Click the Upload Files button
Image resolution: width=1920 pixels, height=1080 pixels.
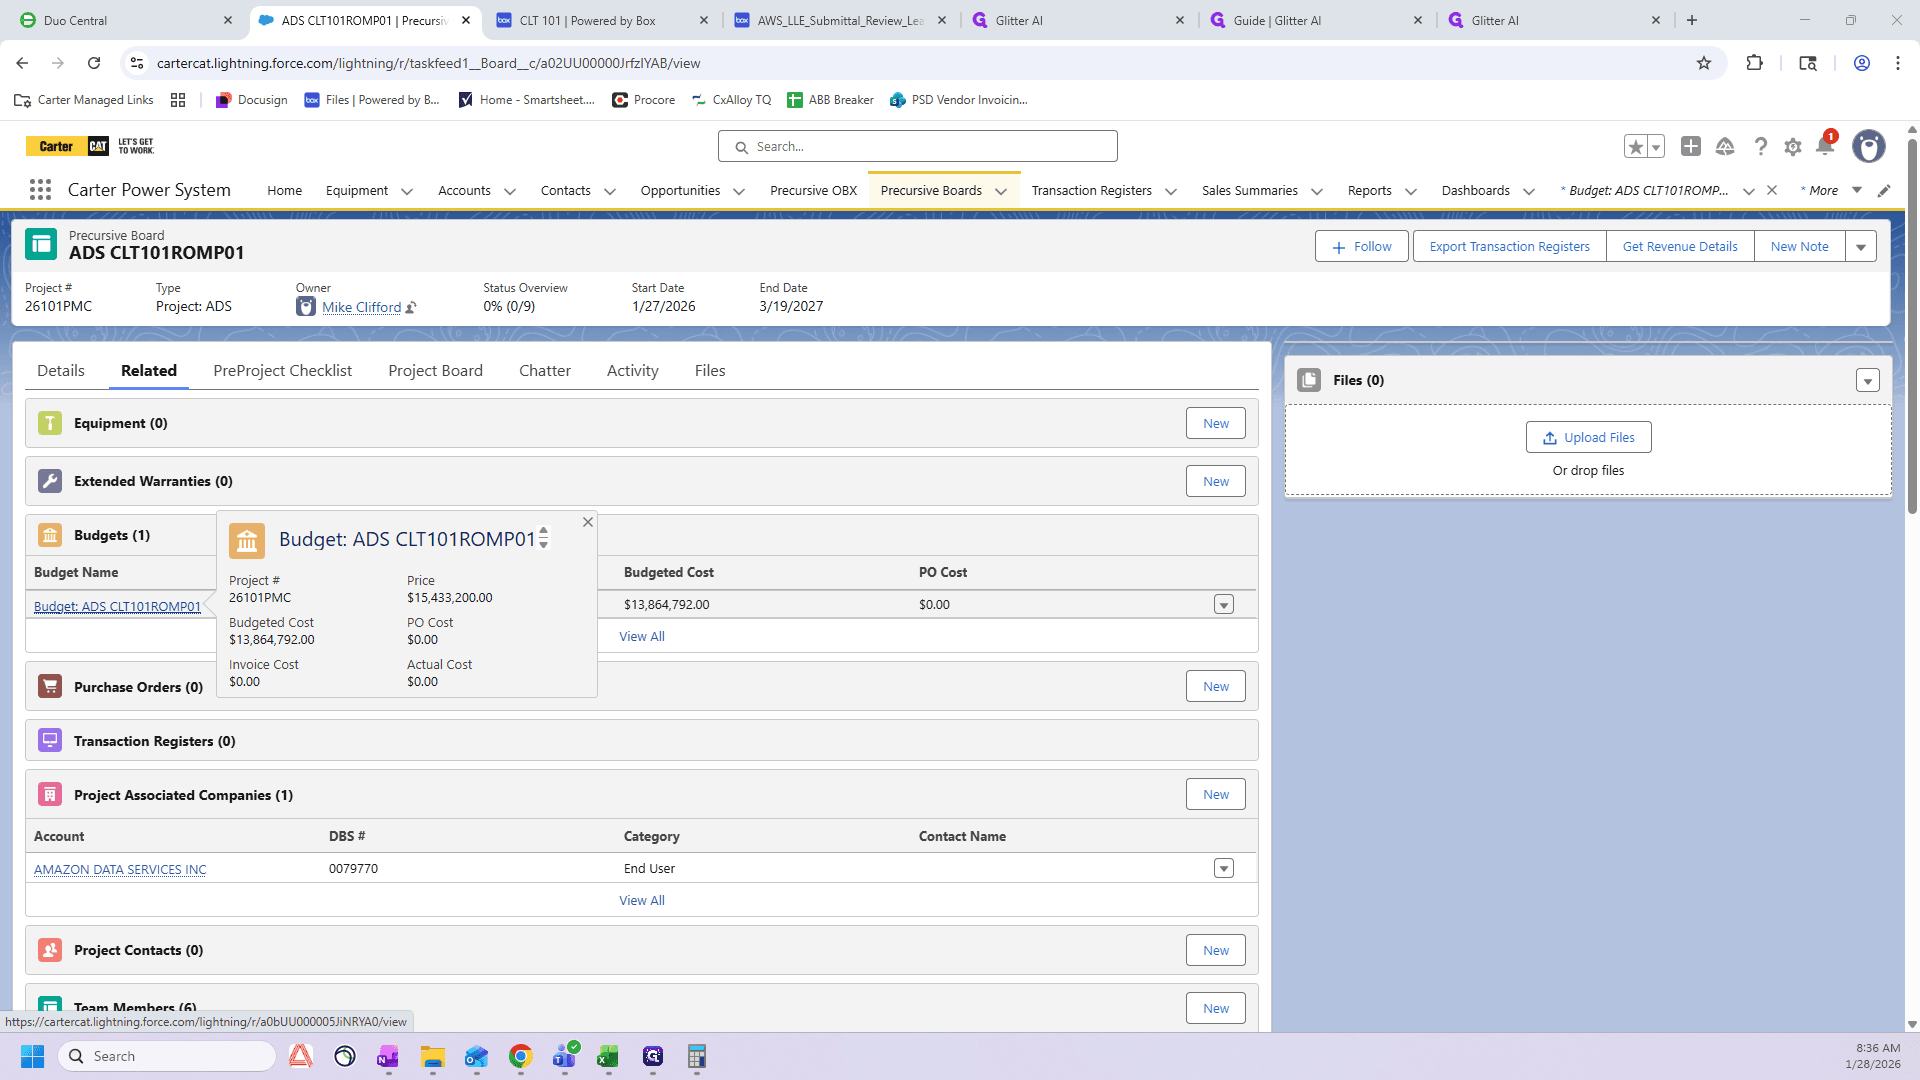pyautogui.click(x=1588, y=437)
